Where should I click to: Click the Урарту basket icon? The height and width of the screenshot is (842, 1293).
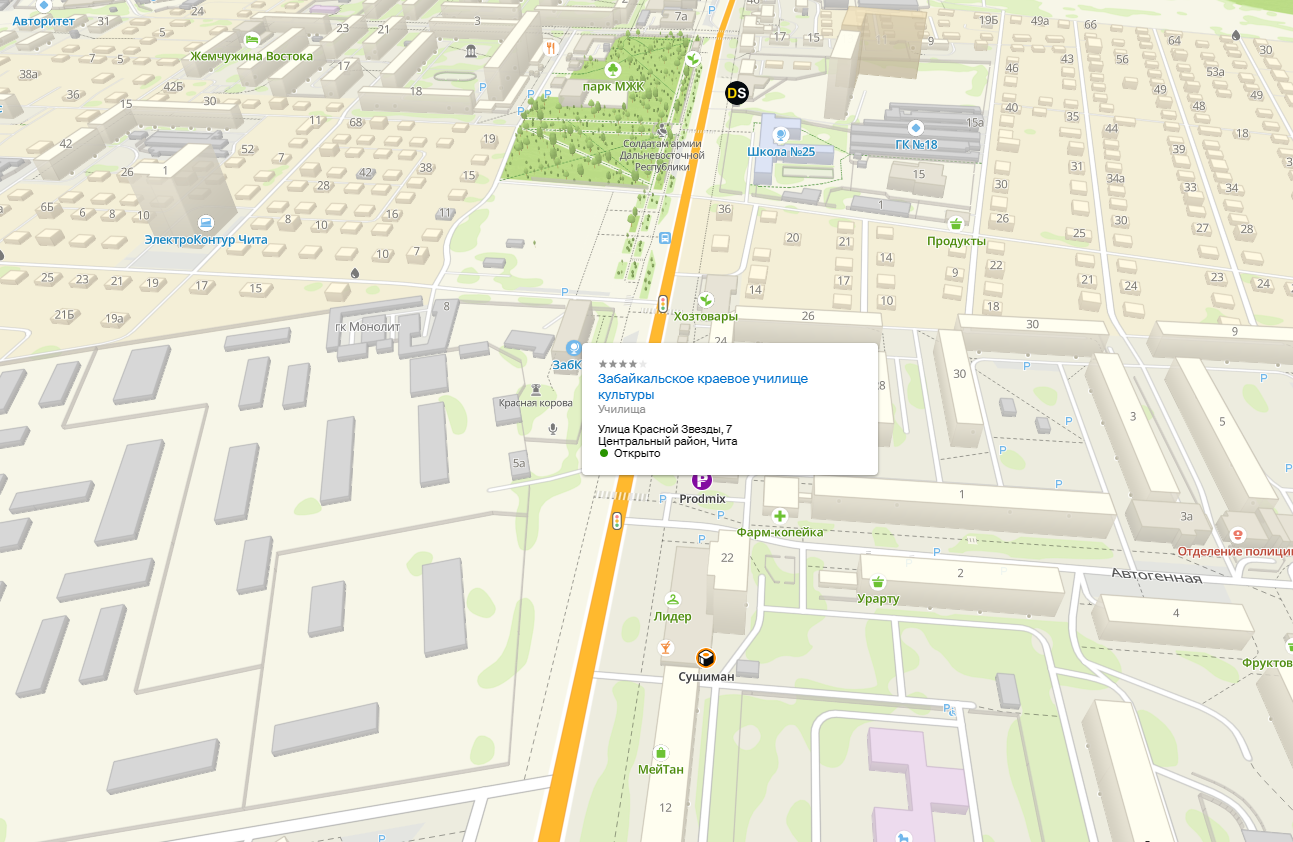[x=878, y=582]
